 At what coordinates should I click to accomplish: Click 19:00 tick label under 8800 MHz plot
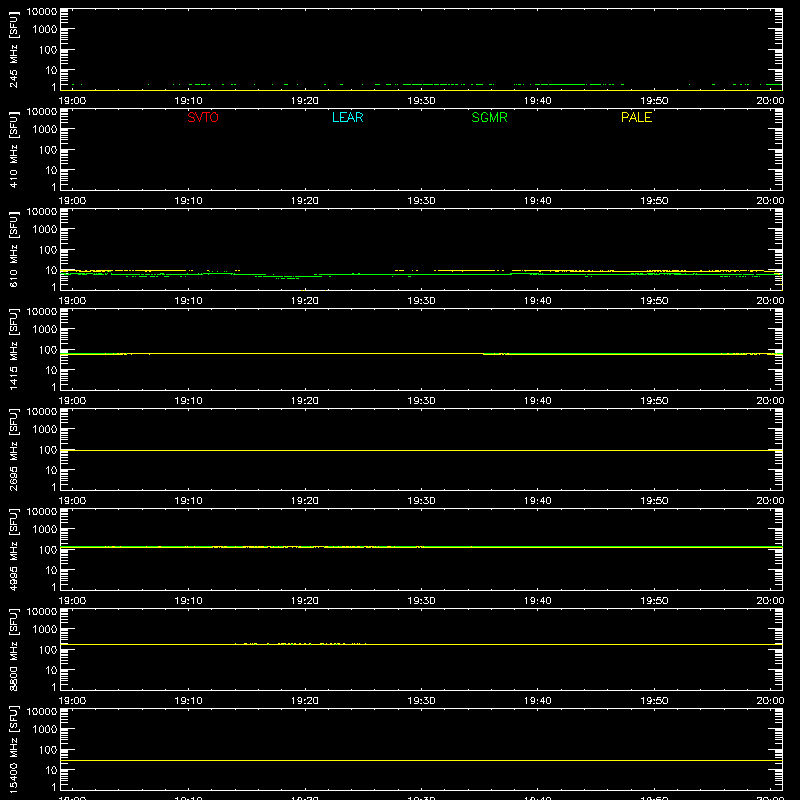pos(72,701)
